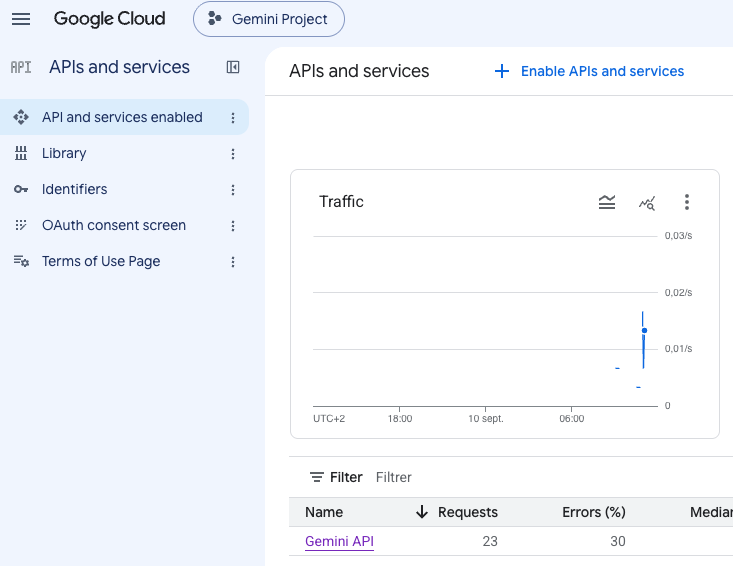Screen dimensions: 733x566
Task: Click Enable APIs and services
Action: click(x=589, y=71)
